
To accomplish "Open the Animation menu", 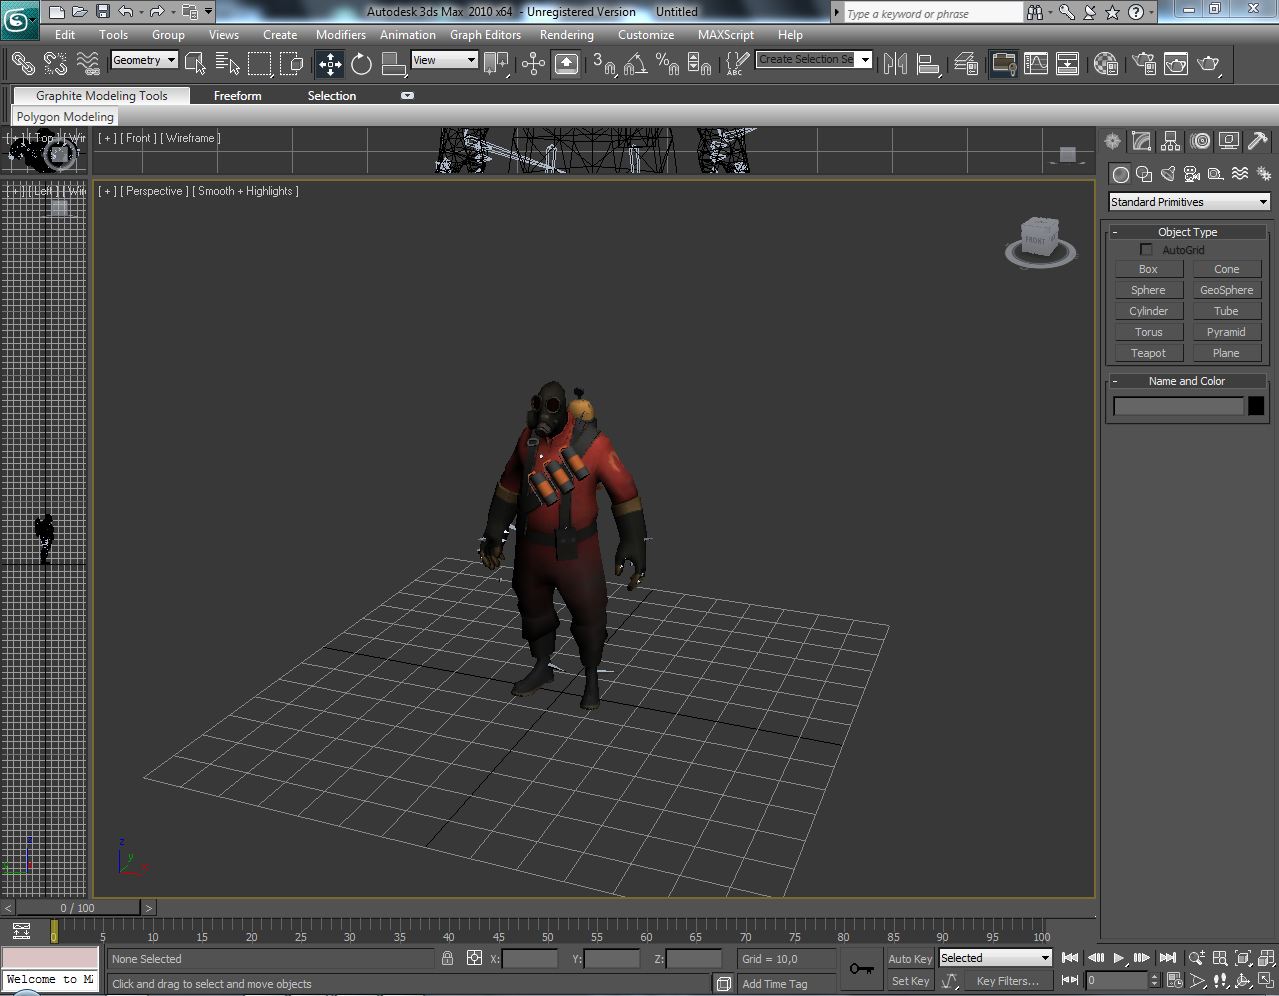I will (408, 34).
